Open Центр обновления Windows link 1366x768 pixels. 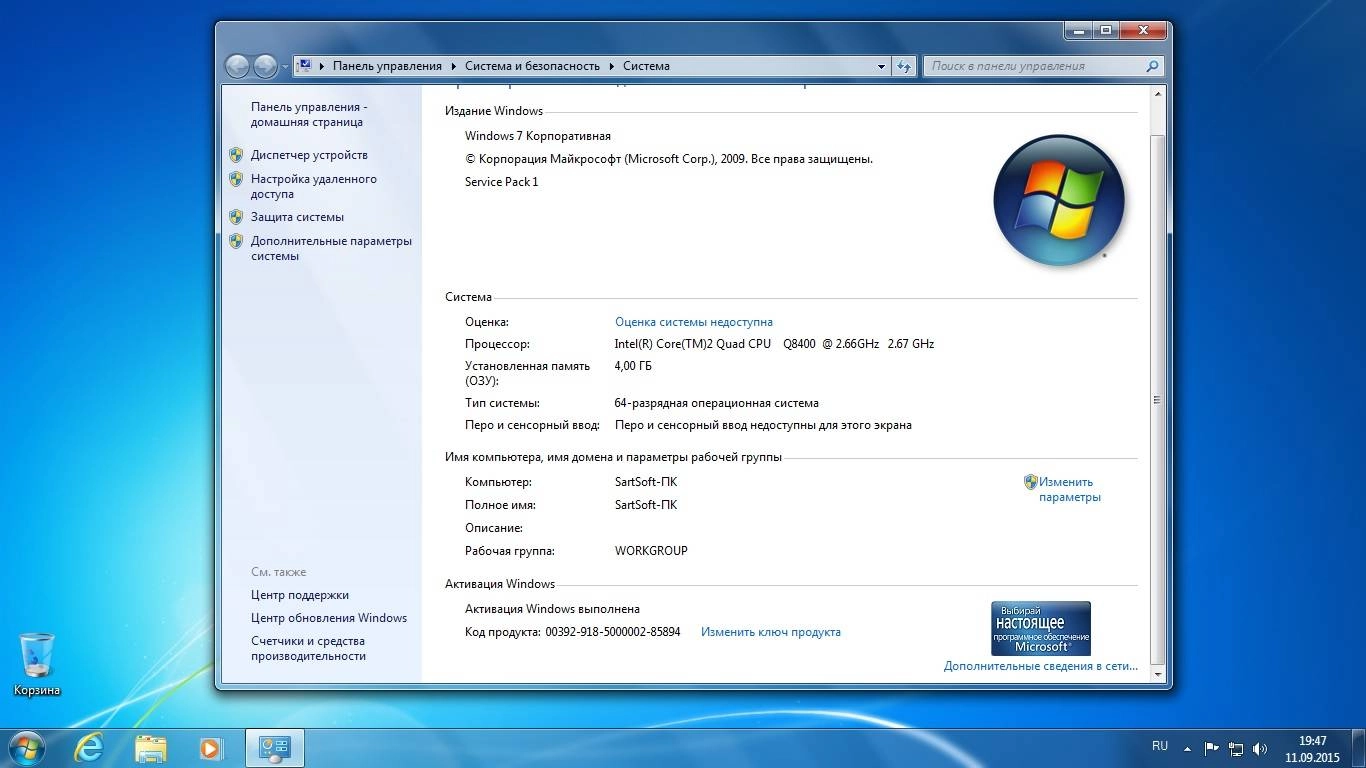(x=329, y=618)
